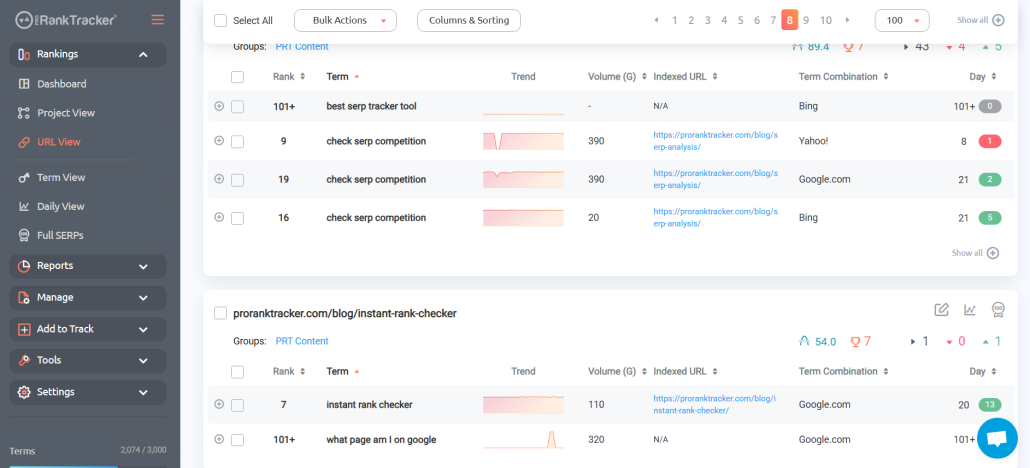The height and width of the screenshot is (468, 1030).
Task: Click the Columns & Sorting button
Action: [469, 20]
